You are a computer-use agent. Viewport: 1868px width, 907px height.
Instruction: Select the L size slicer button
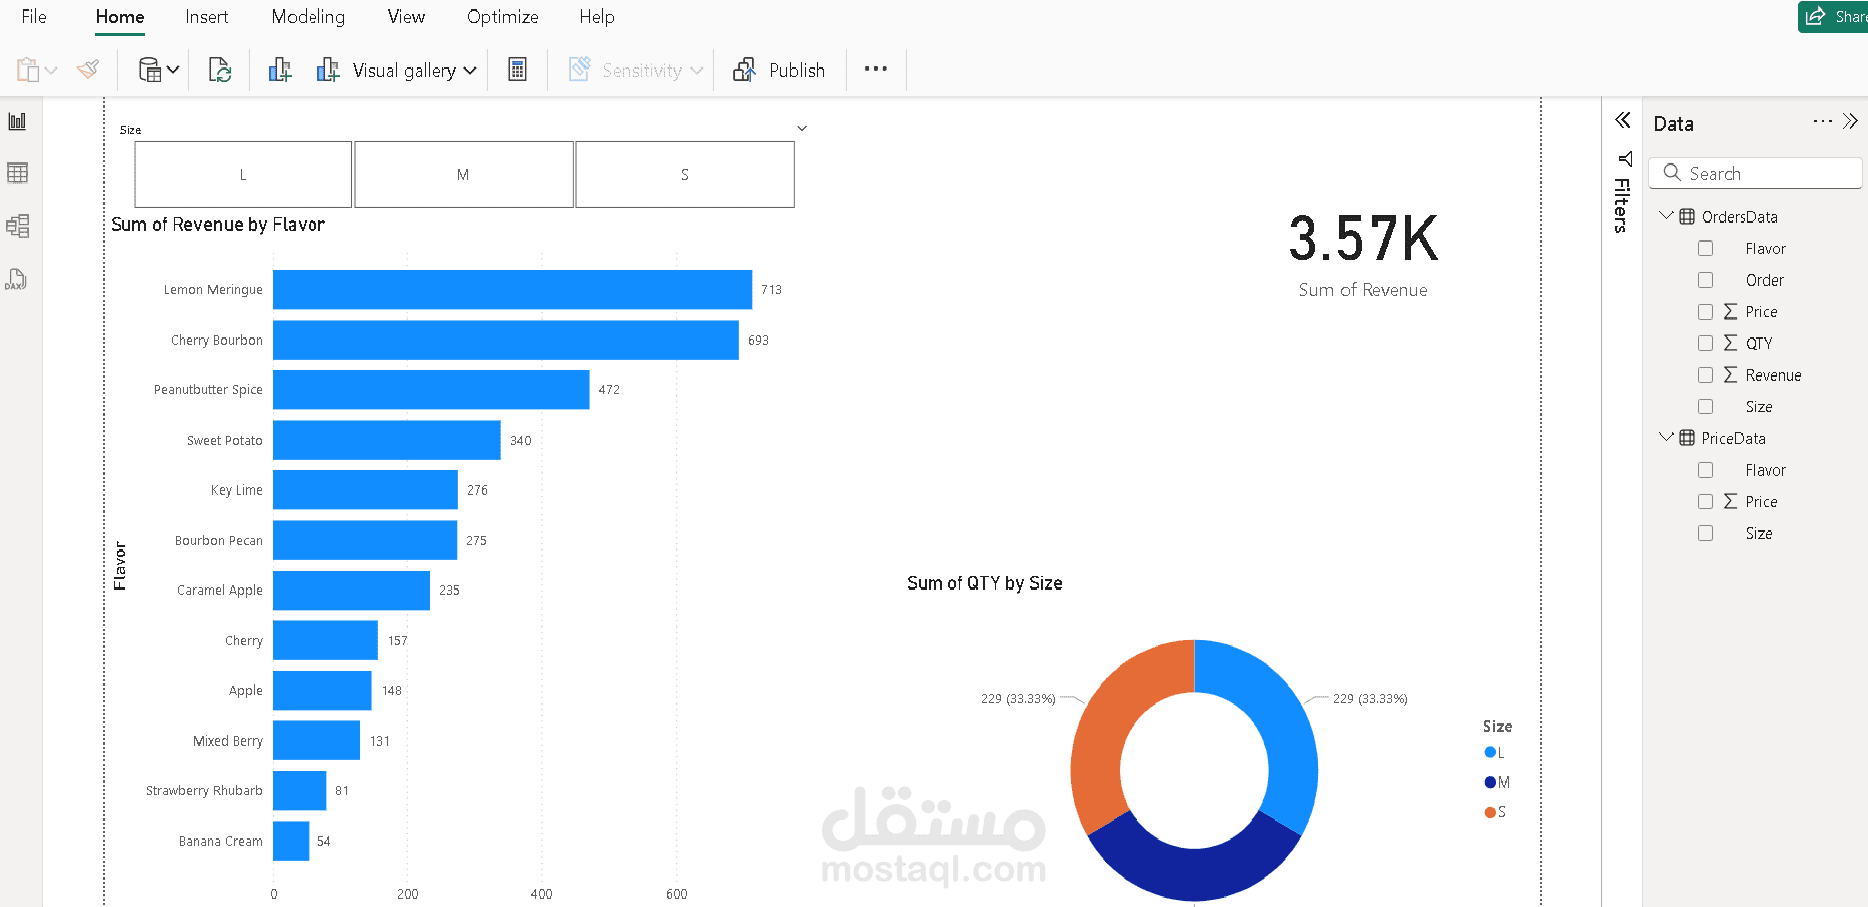243,174
